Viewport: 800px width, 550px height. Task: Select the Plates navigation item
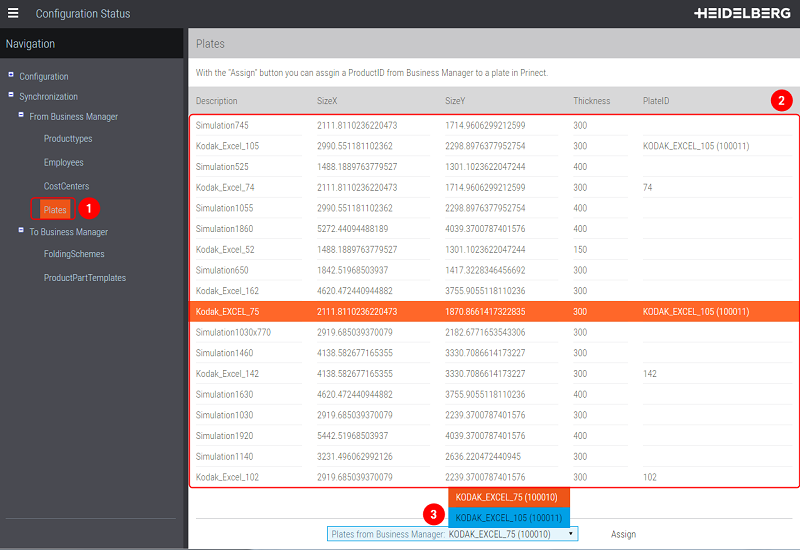[x=55, y=209]
